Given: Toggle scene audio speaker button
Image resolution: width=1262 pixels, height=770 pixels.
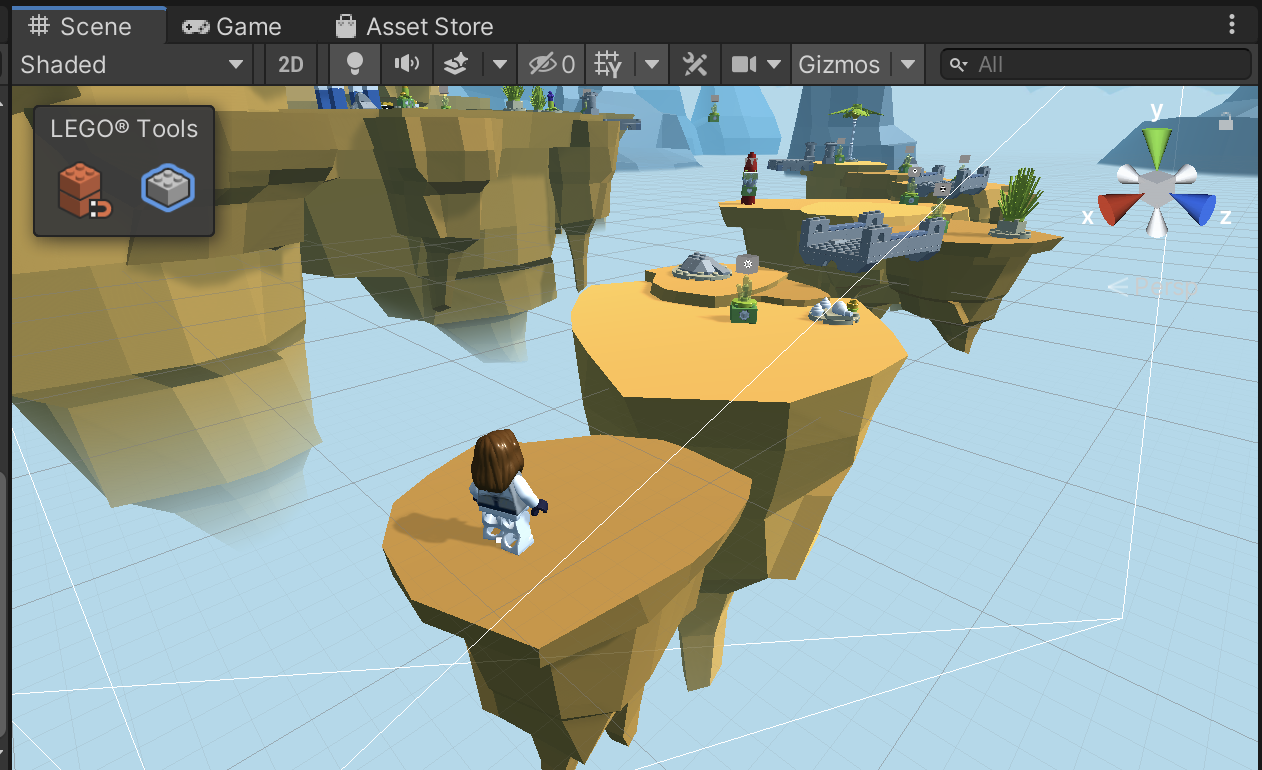Looking at the screenshot, I should 406,65.
